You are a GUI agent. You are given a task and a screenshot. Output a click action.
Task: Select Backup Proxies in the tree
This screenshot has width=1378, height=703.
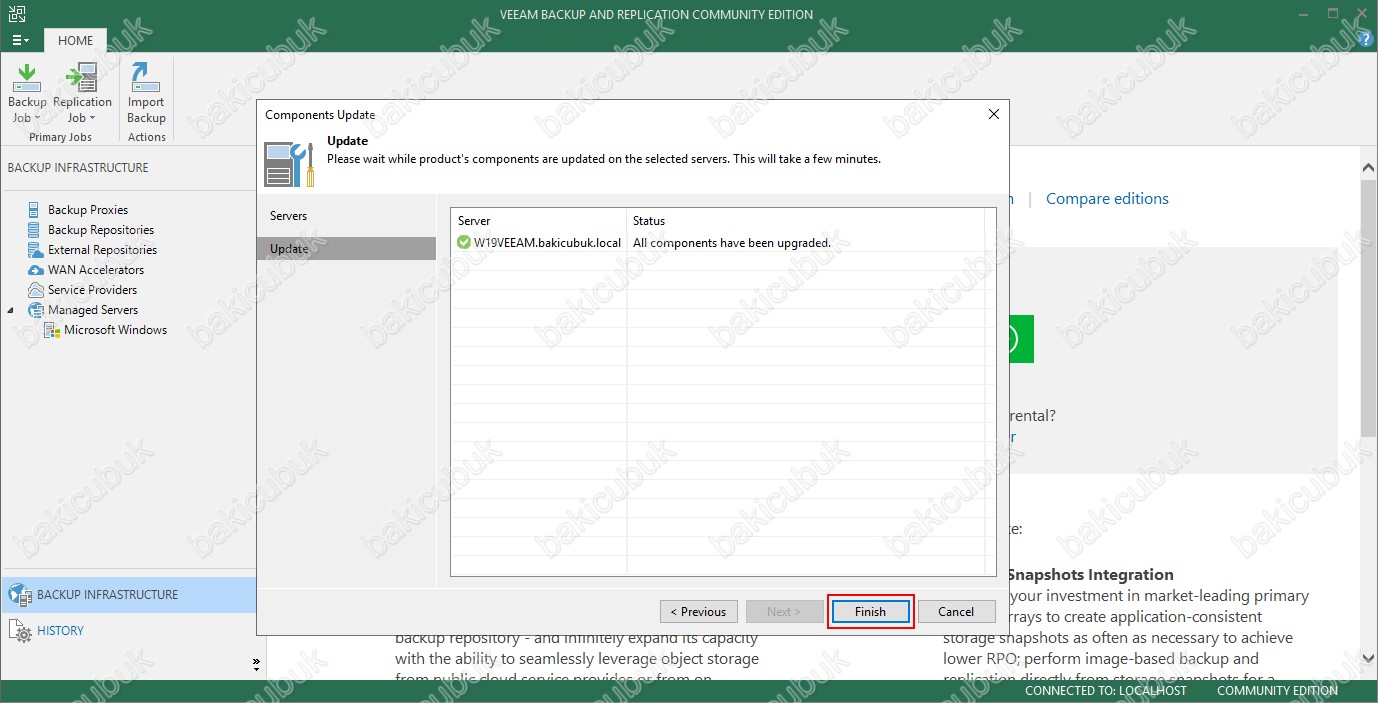[x=88, y=210]
